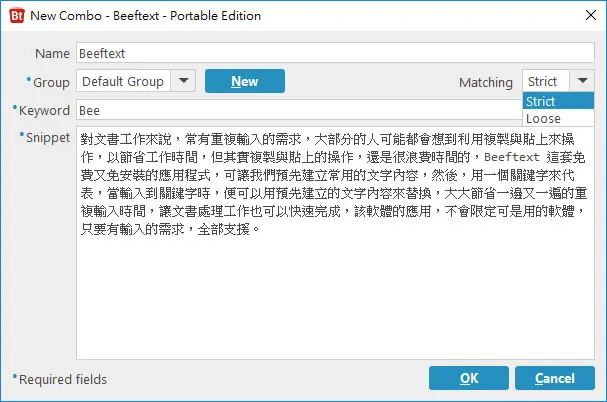Close the New Combo dialog window

[591, 15]
